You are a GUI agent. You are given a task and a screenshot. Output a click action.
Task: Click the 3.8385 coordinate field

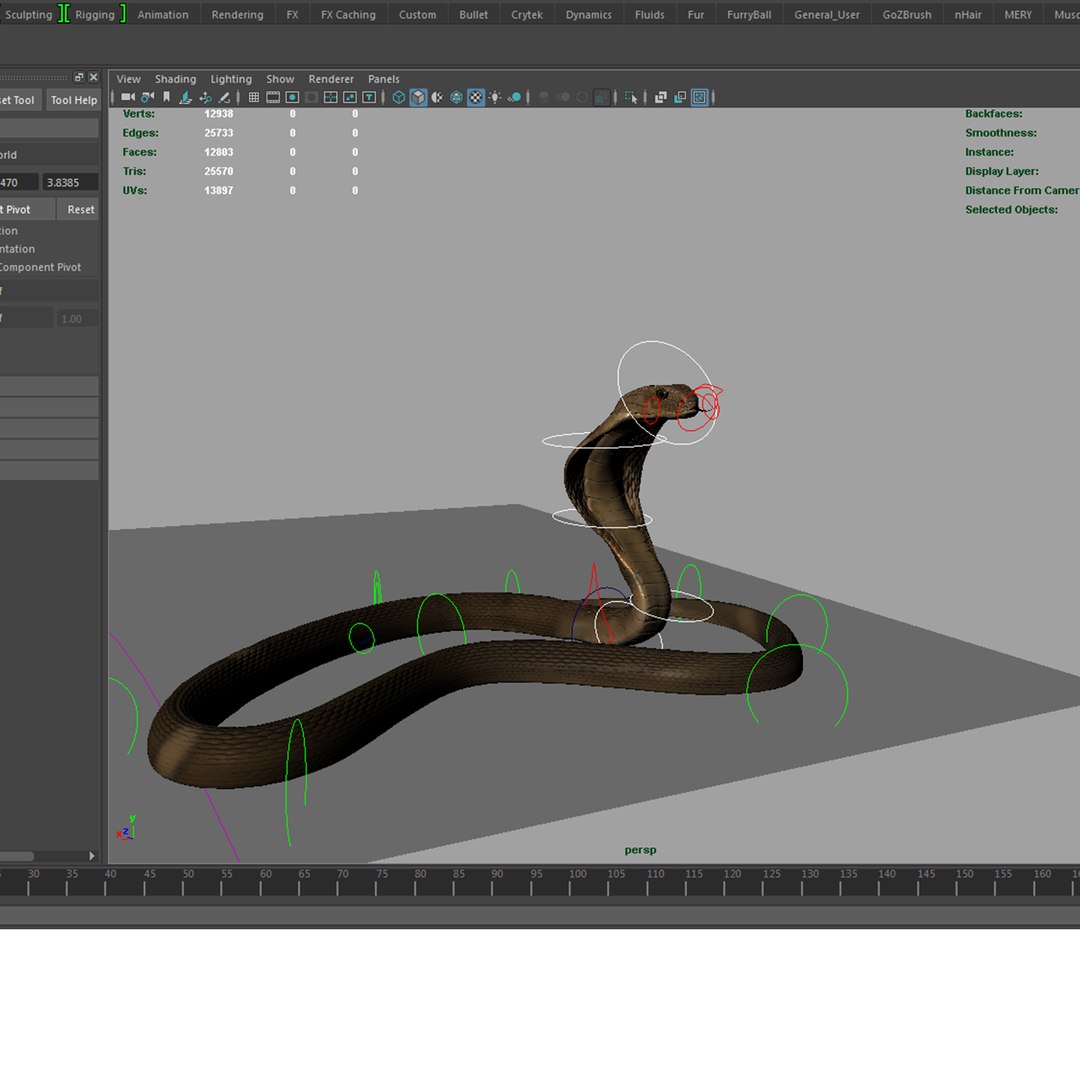tap(70, 183)
